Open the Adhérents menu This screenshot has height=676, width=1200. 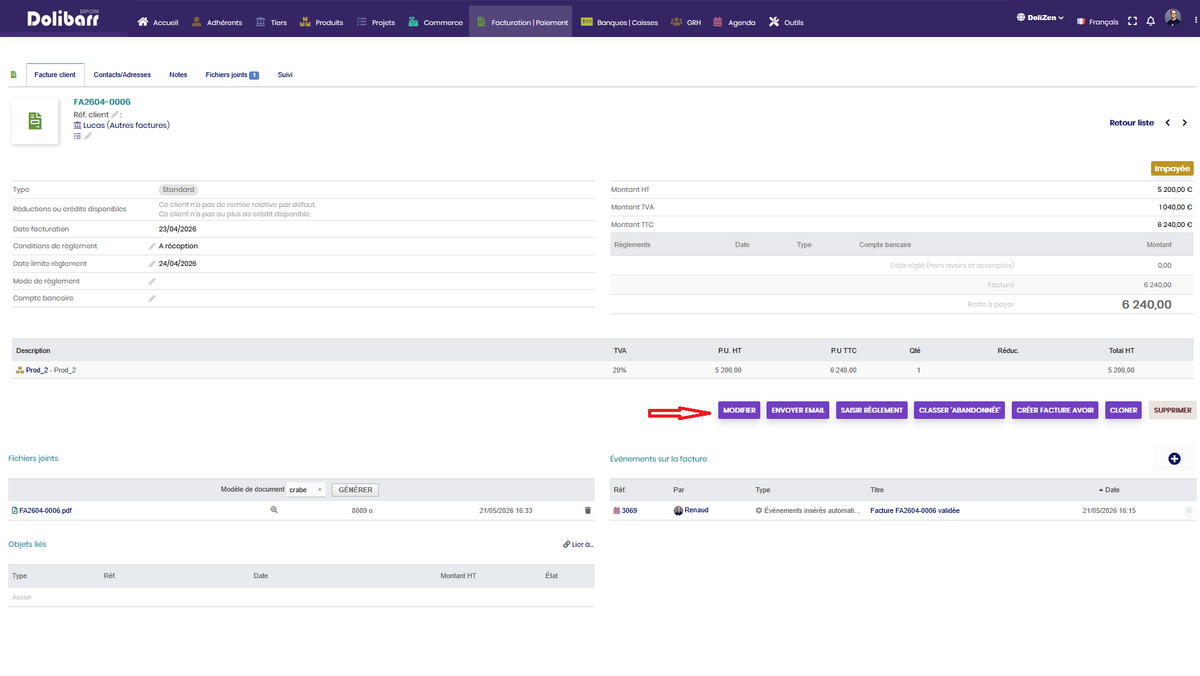click(216, 22)
